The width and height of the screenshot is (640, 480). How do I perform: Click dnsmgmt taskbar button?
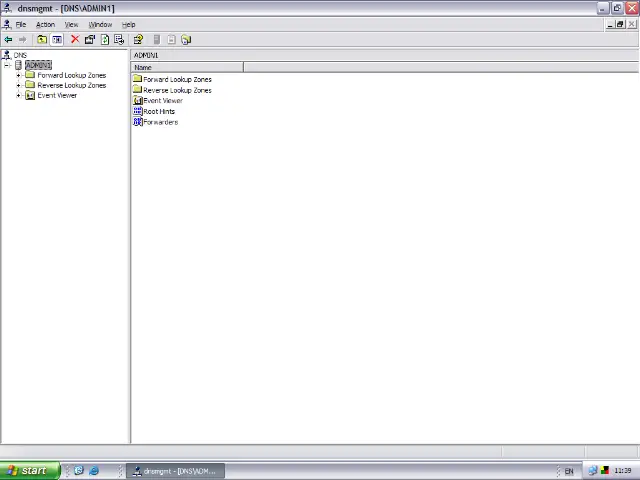[x=176, y=471]
